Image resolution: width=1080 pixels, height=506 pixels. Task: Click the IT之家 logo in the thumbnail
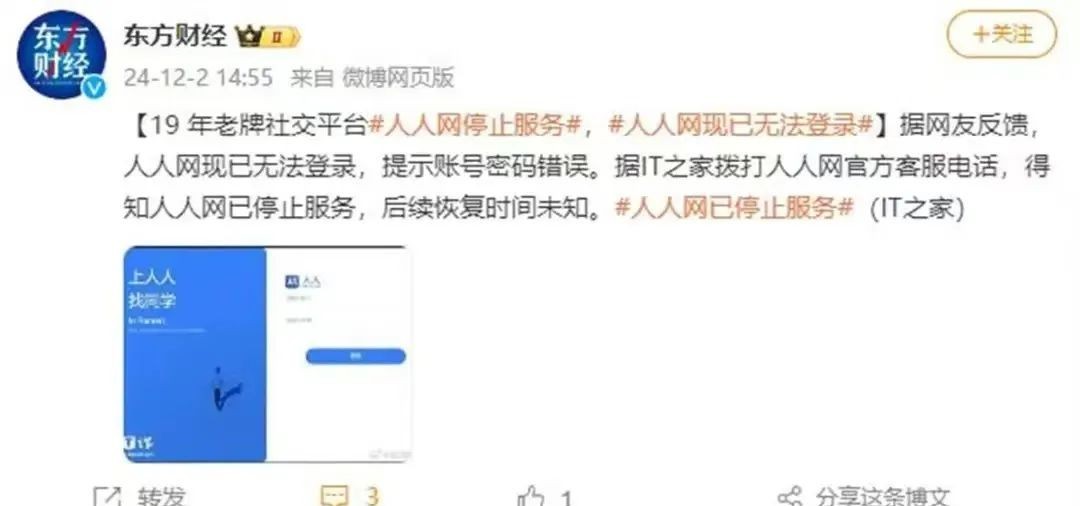[x=139, y=445]
